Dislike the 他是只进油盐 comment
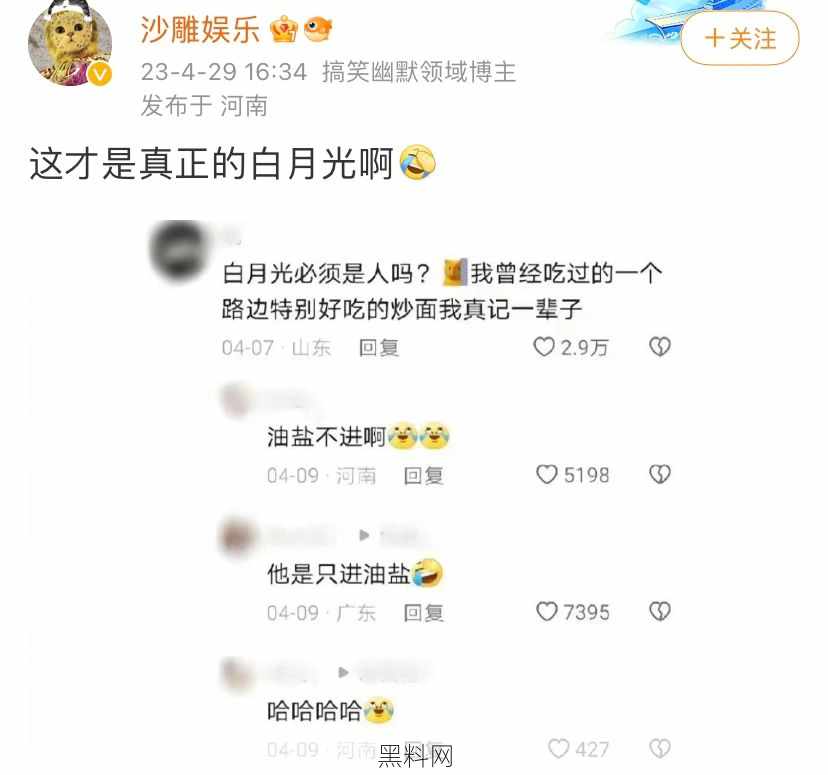Viewport: 828px width, 775px height. click(x=660, y=611)
